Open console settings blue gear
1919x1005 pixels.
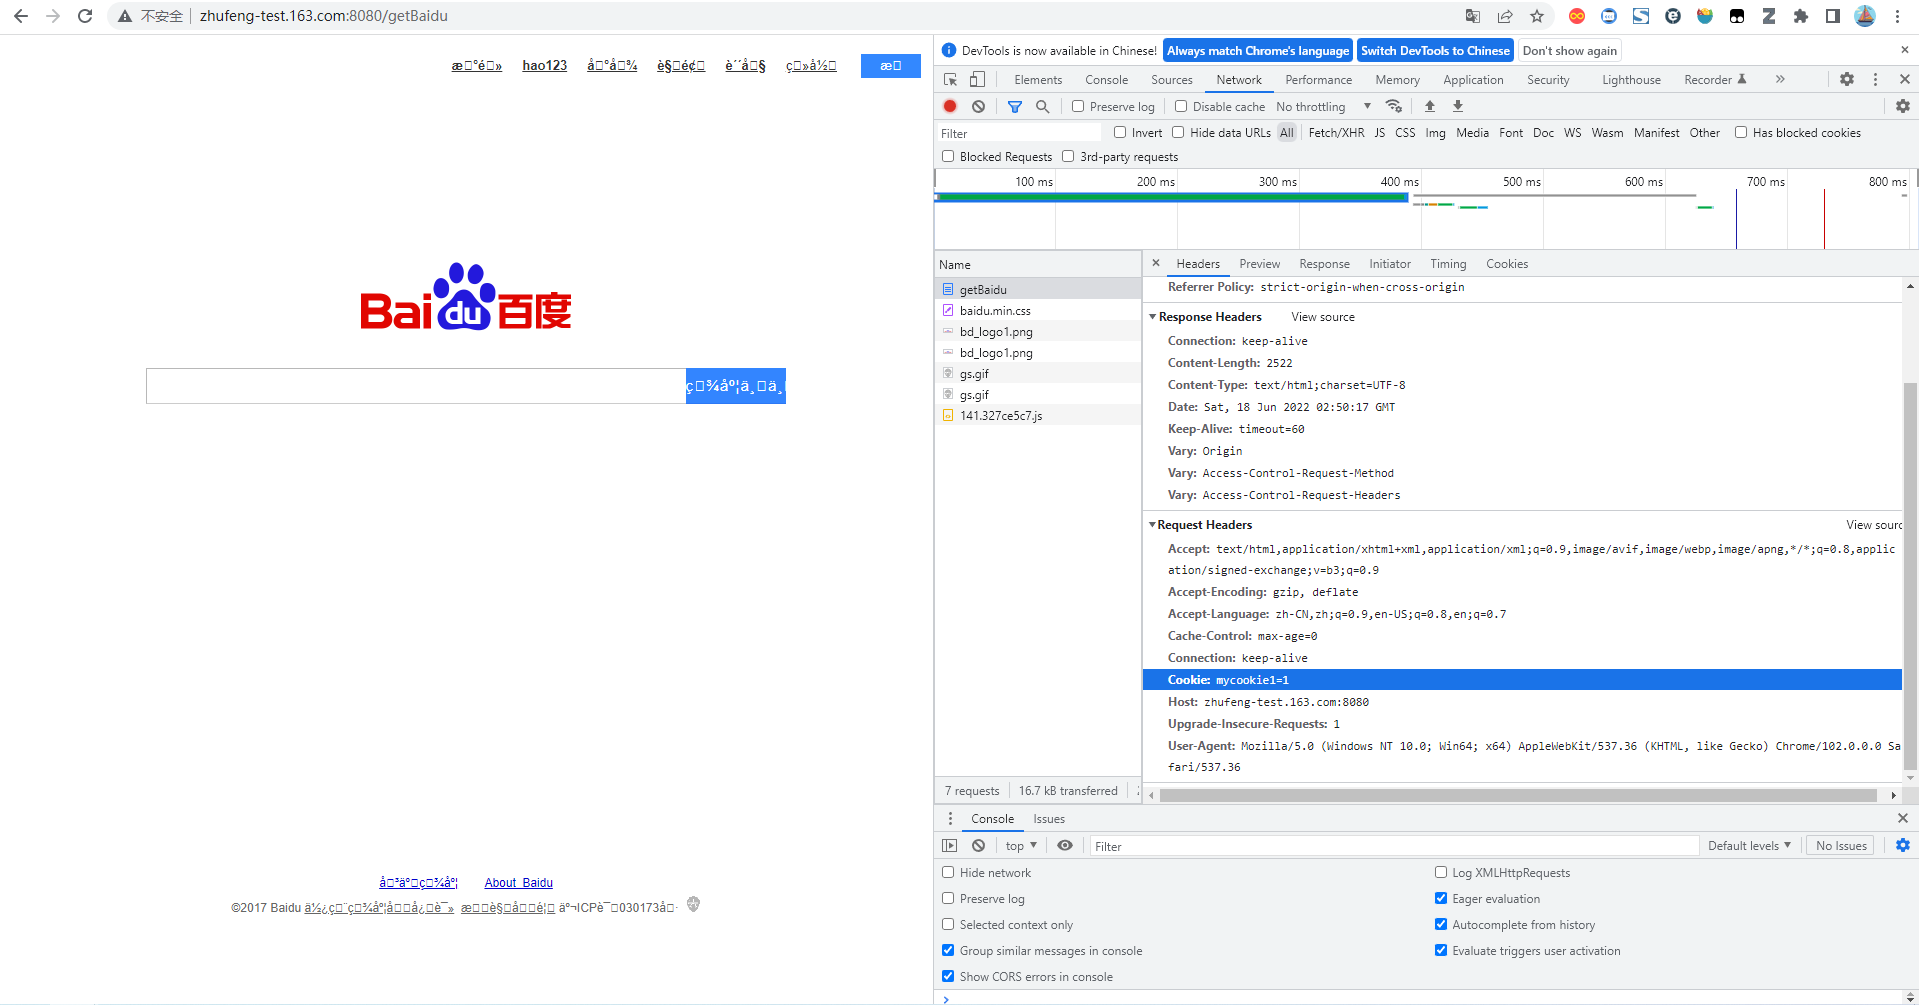1902,845
